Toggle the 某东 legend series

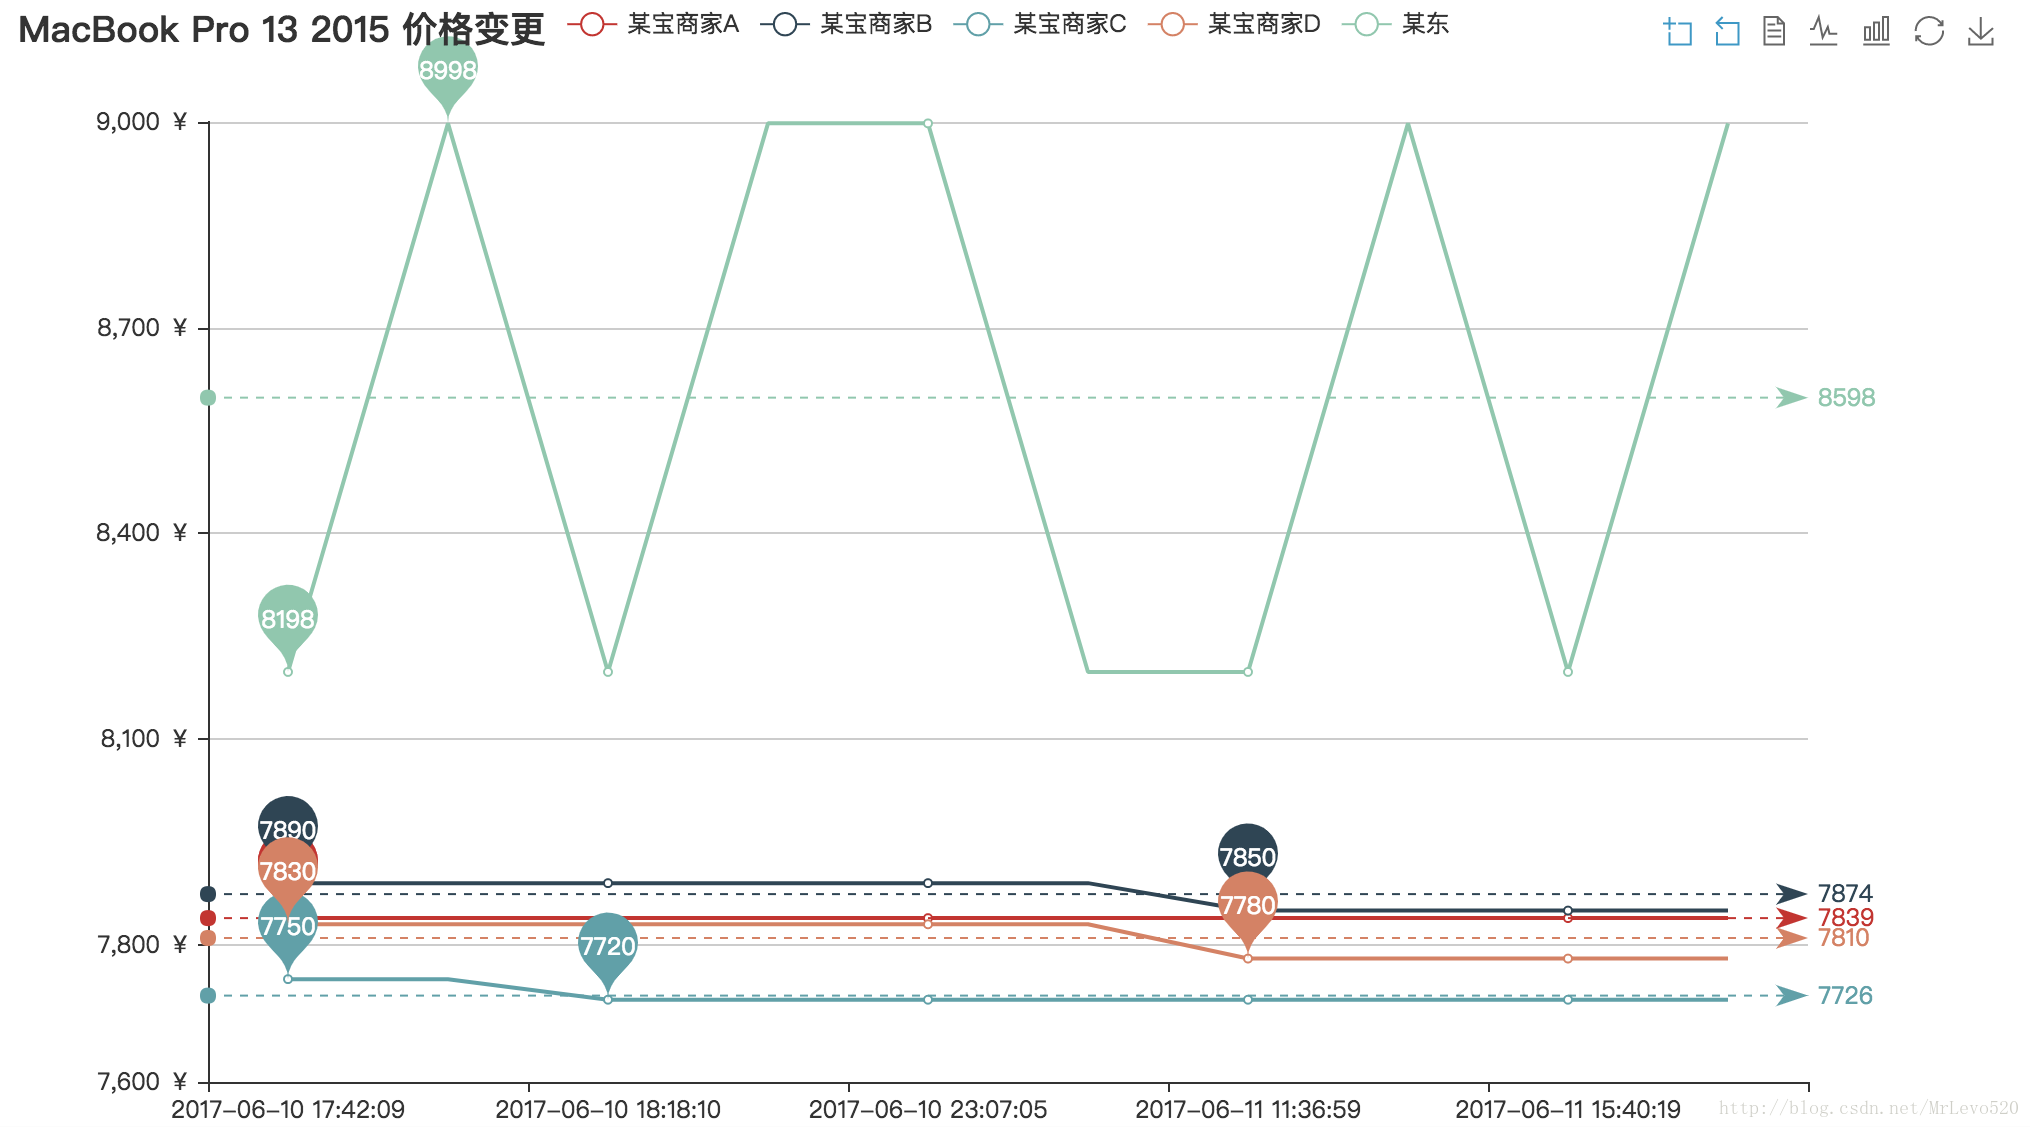point(1397,24)
